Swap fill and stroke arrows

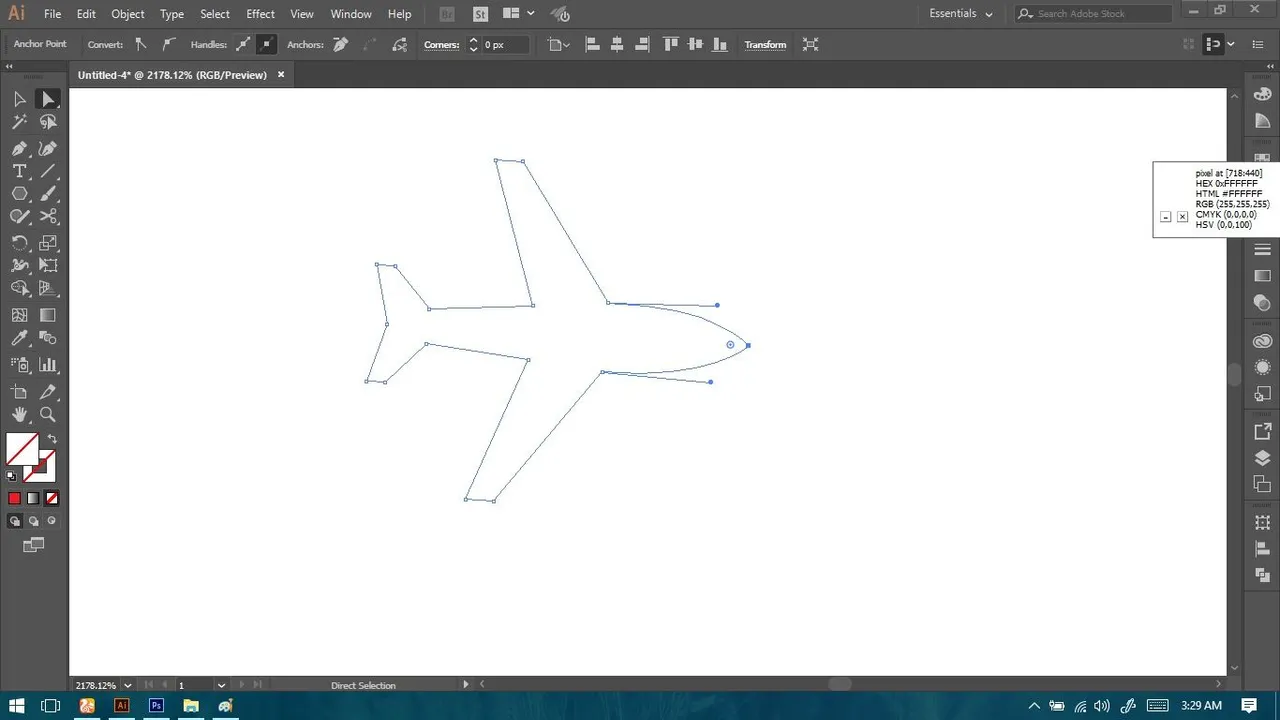click(x=52, y=439)
